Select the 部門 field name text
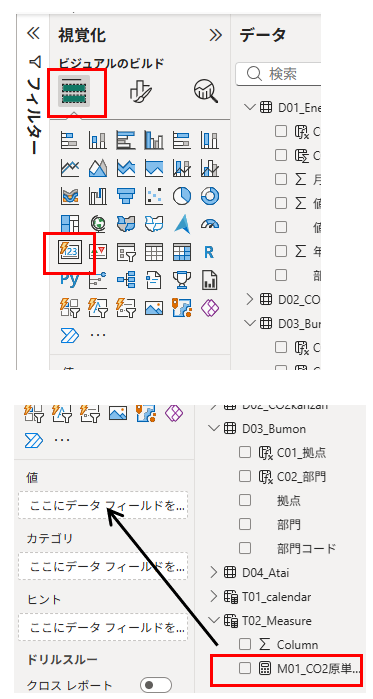Image resolution: width=373 pixels, height=699 pixels. click(x=288, y=524)
